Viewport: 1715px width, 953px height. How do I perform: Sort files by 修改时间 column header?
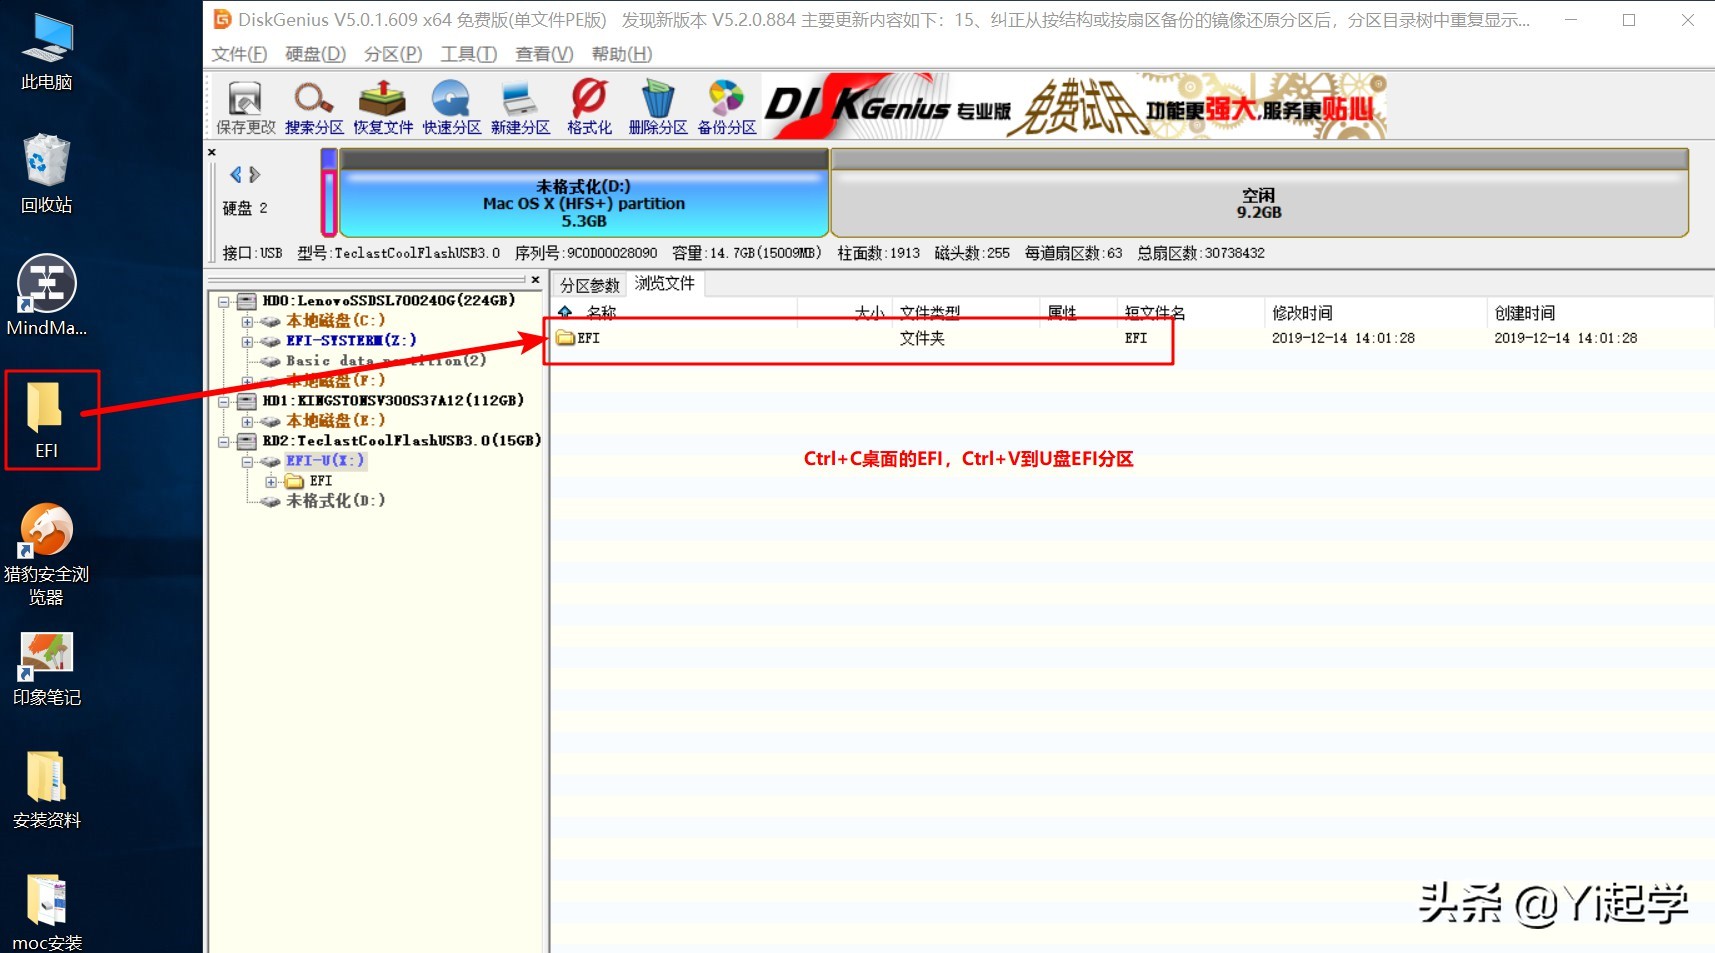(x=1302, y=313)
